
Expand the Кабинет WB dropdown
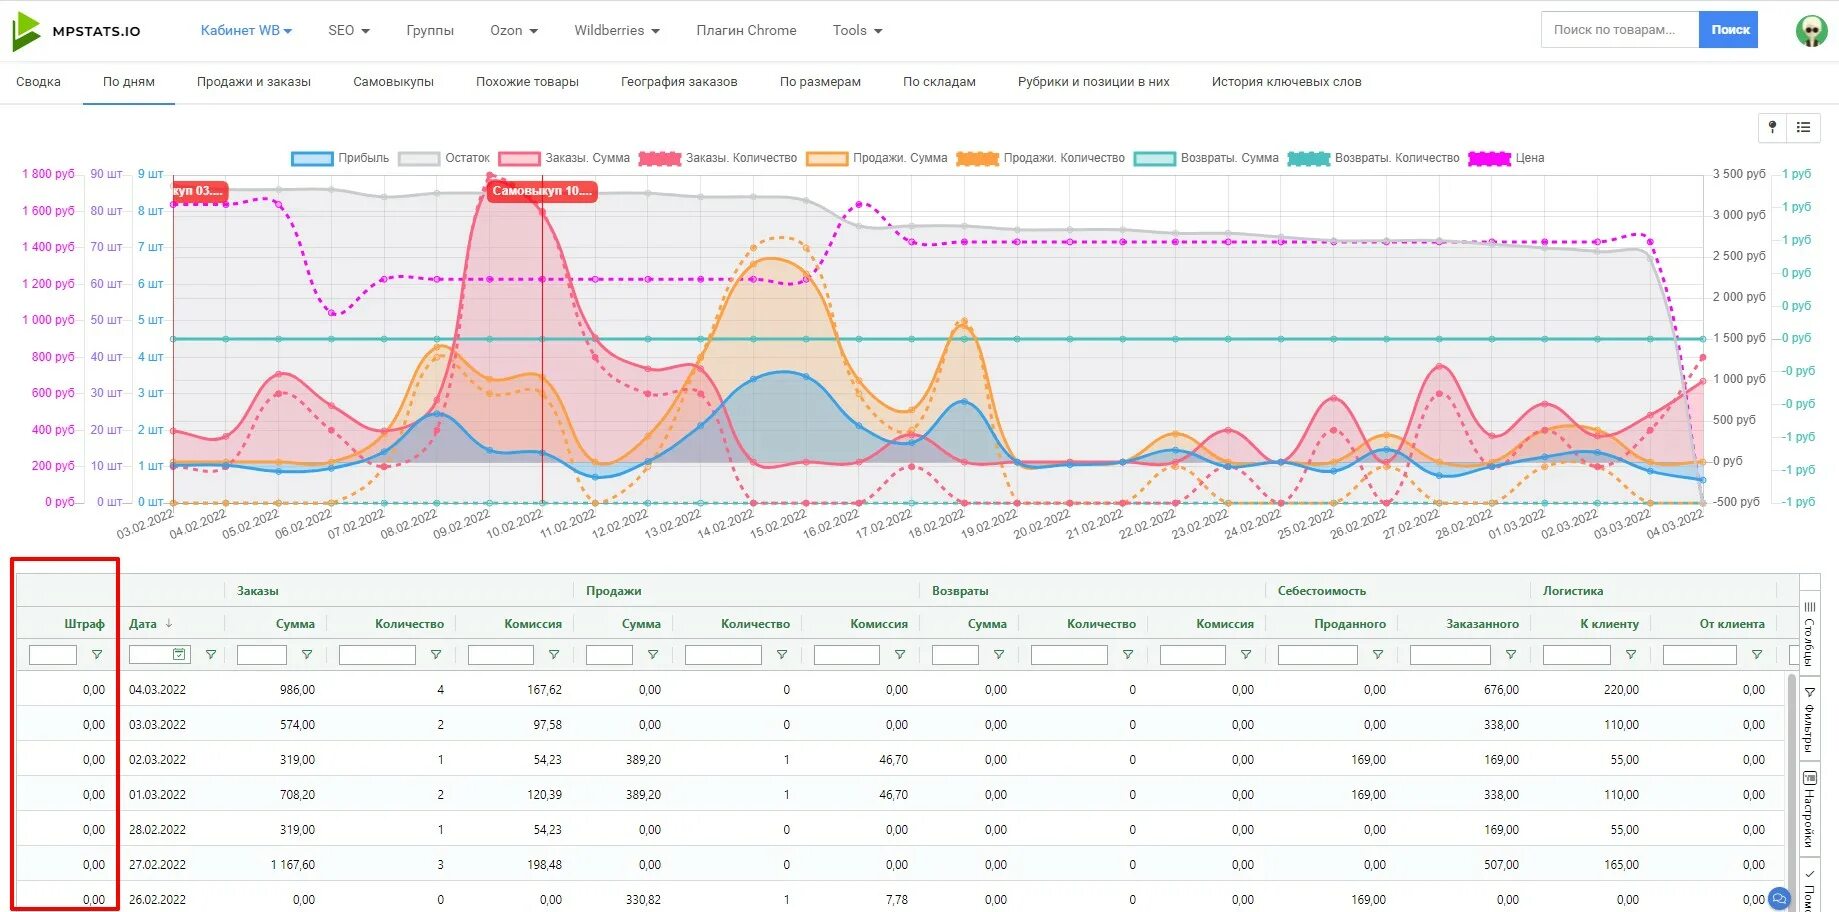(246, 30)
